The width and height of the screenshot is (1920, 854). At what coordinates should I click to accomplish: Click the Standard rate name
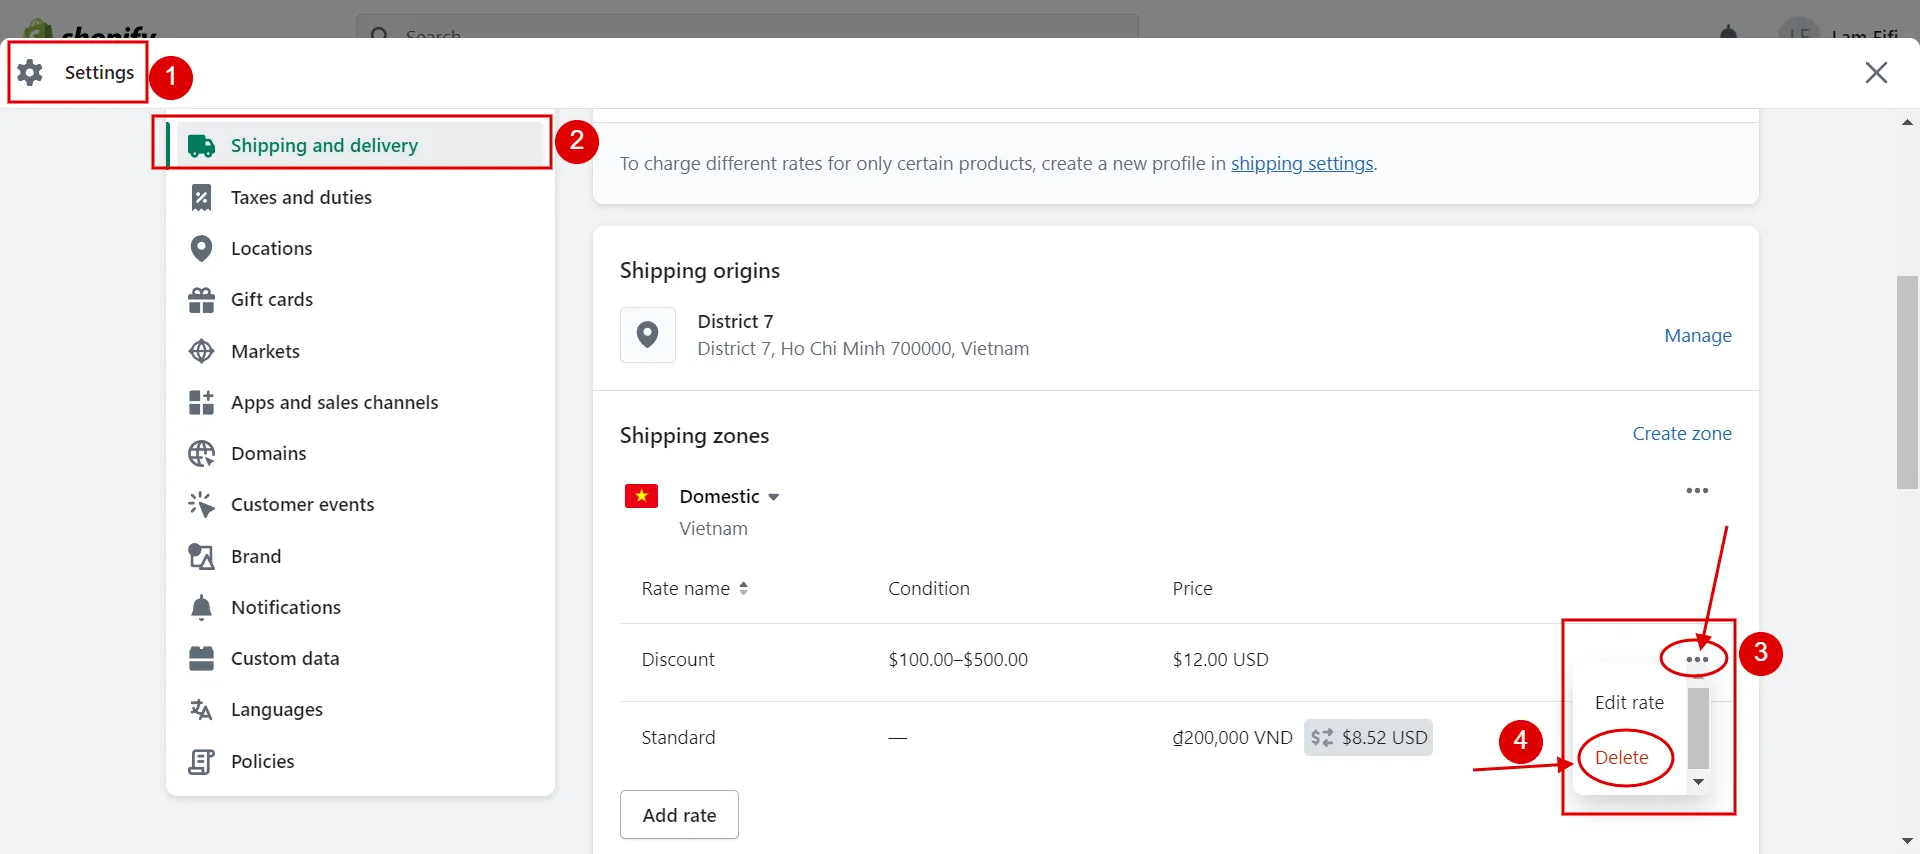(678, 738)
